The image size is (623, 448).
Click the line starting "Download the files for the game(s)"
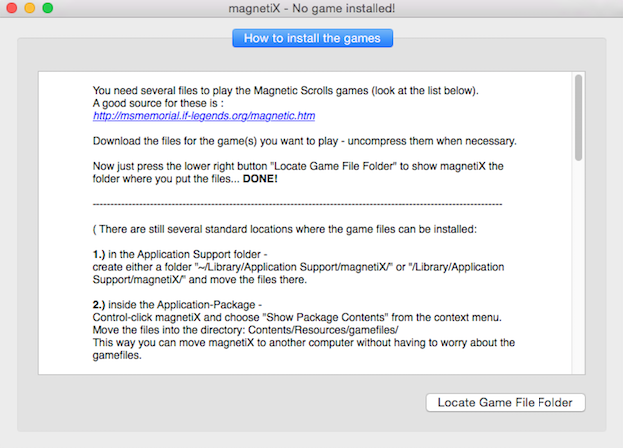[x=305, y=141]
